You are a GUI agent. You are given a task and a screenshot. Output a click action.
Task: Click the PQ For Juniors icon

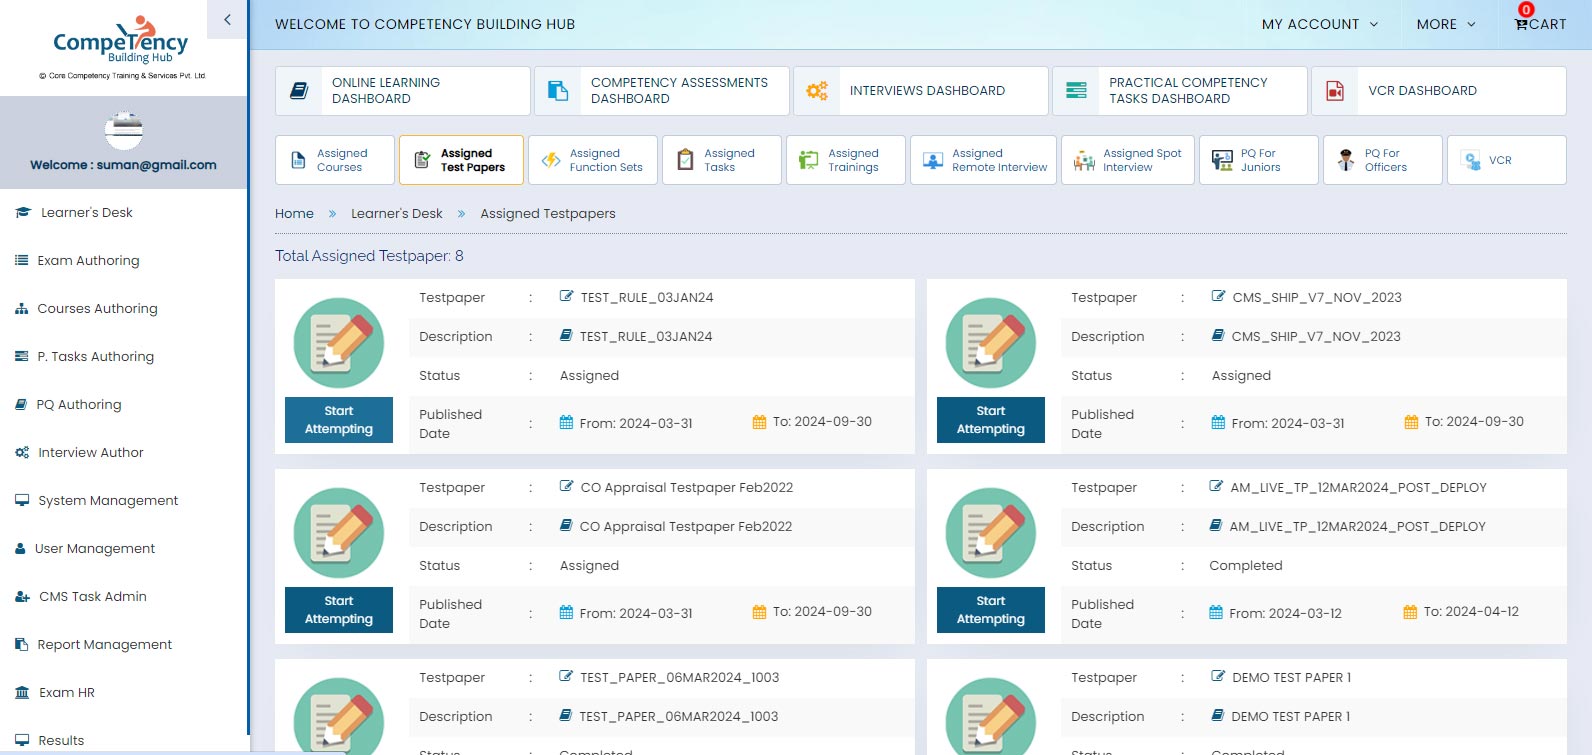[1222, 160]
